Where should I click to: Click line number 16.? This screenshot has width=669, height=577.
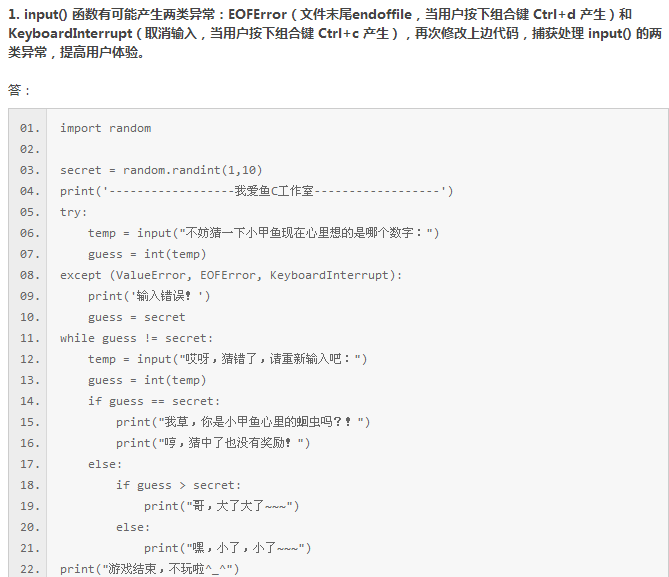[30, 443]
